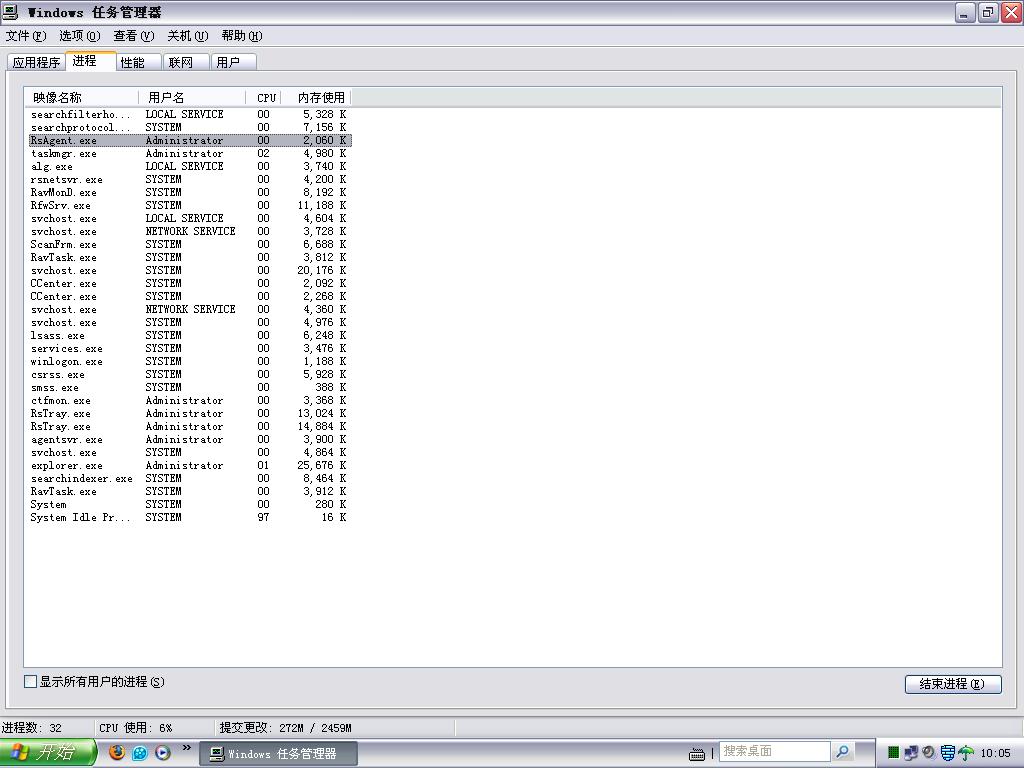Select the RavMonD.exe process row

pyautogui.click(x=189, y=193)
